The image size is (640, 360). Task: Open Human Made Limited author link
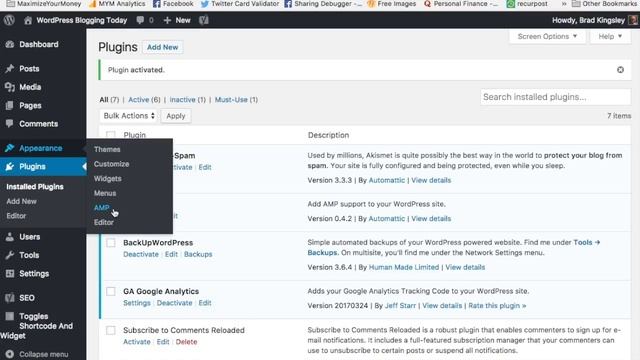coord(404,267)
